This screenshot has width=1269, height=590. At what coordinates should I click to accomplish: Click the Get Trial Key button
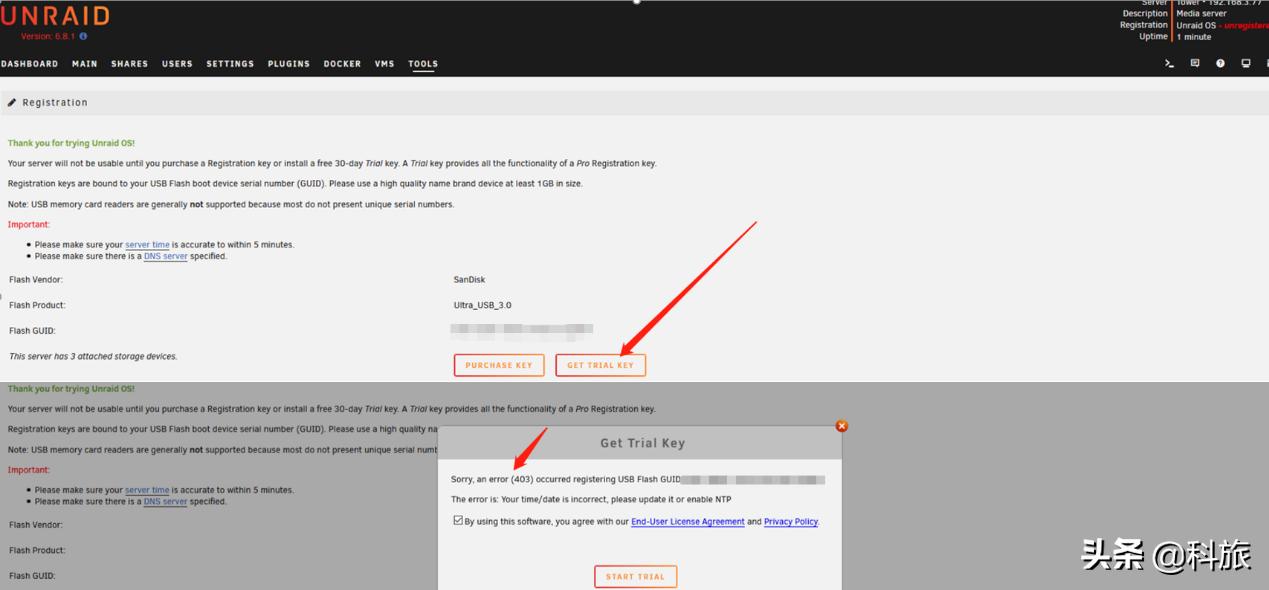601,365
